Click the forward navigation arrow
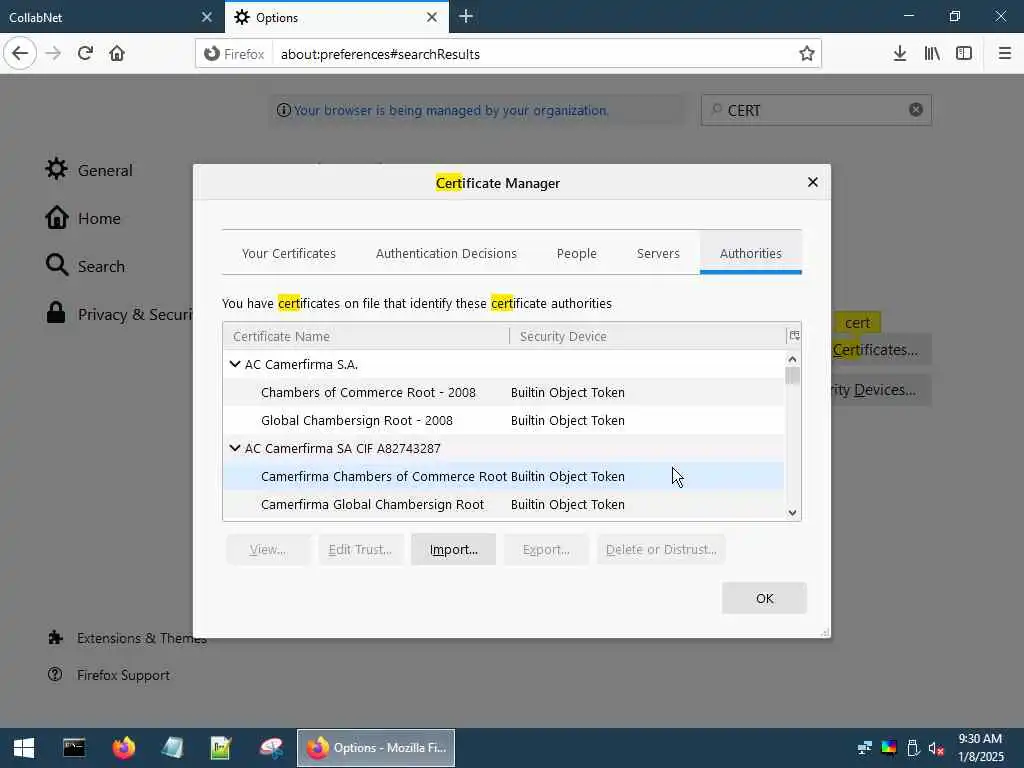This screenshot has height=768, width=1024. (54, 54)
